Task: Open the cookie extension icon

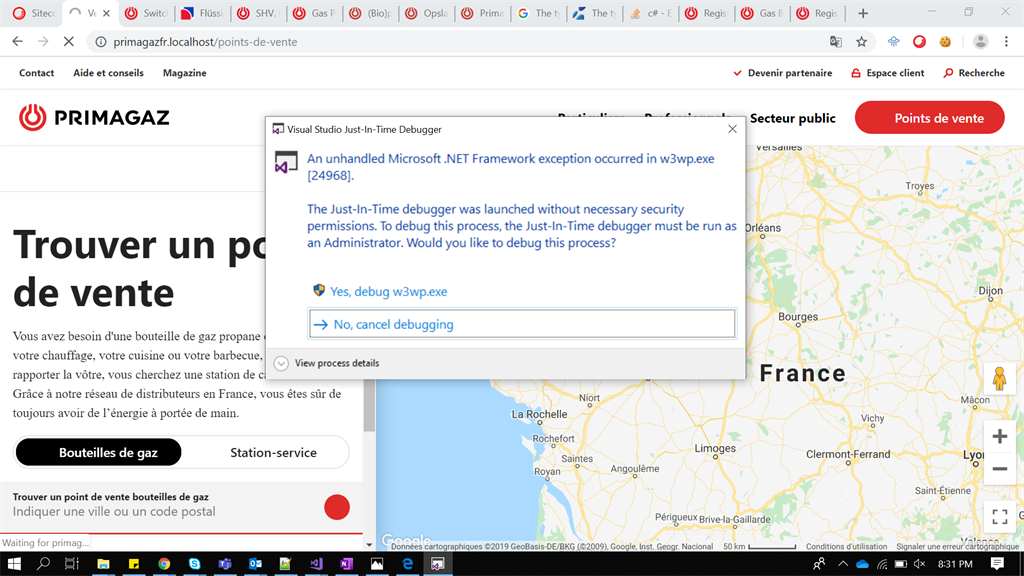Action: pyautogui.click(x=945, y=42)
